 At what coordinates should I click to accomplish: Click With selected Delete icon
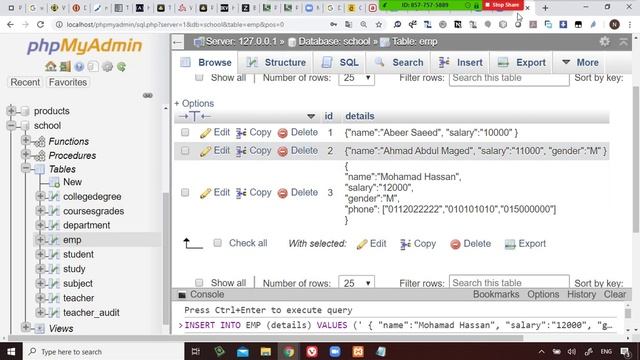pyautogui.click(x=455, y=244)
